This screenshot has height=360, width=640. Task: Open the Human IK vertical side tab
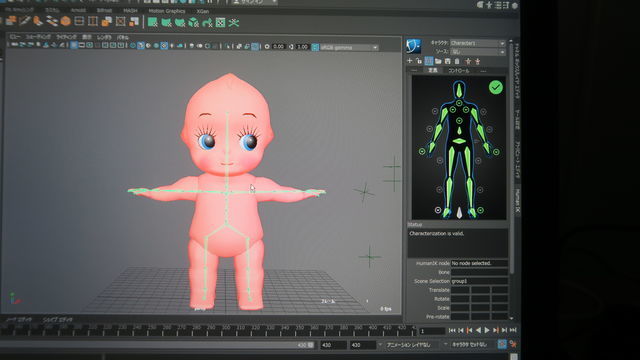[517, 200]
